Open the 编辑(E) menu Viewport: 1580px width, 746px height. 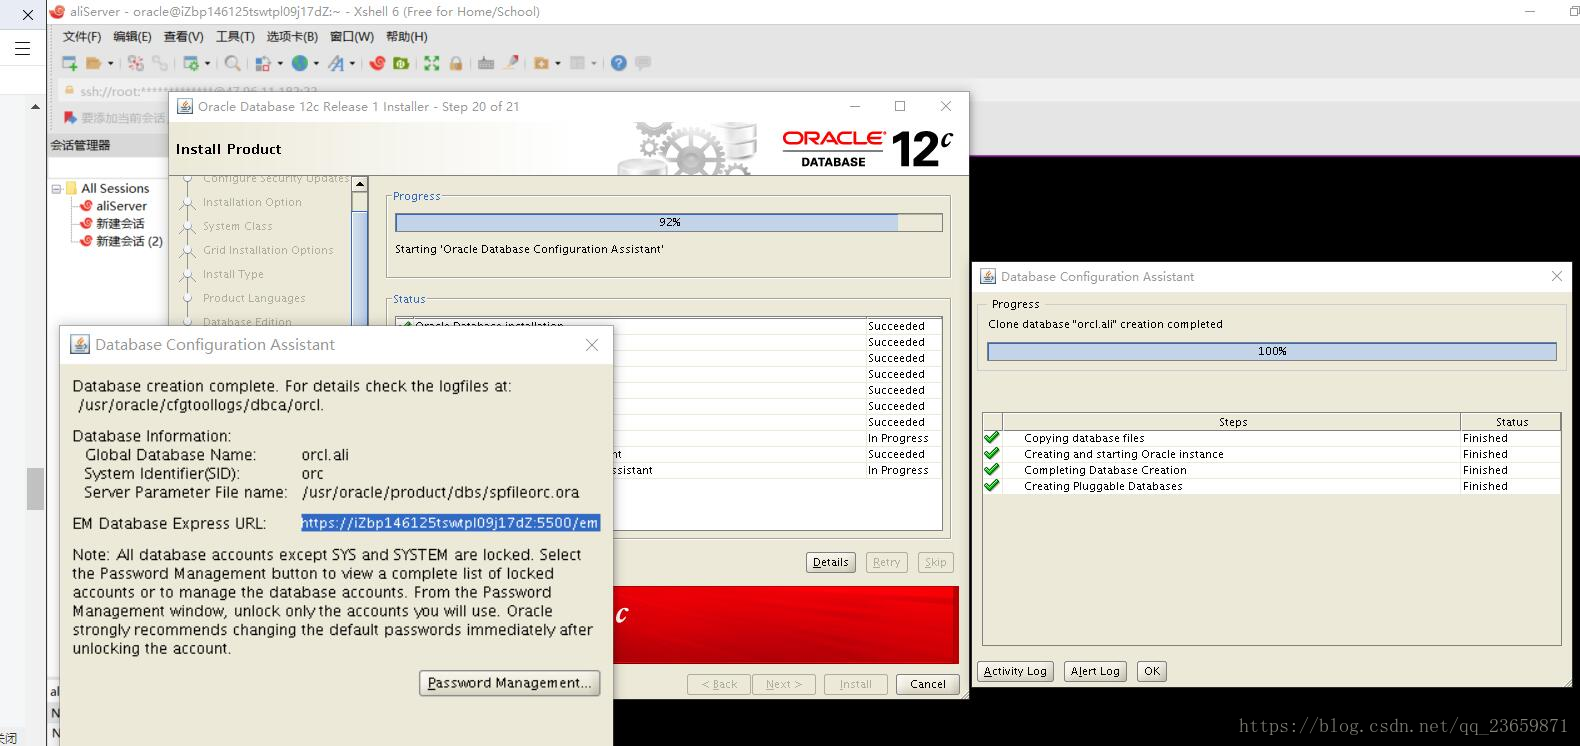tap(132, 37)
